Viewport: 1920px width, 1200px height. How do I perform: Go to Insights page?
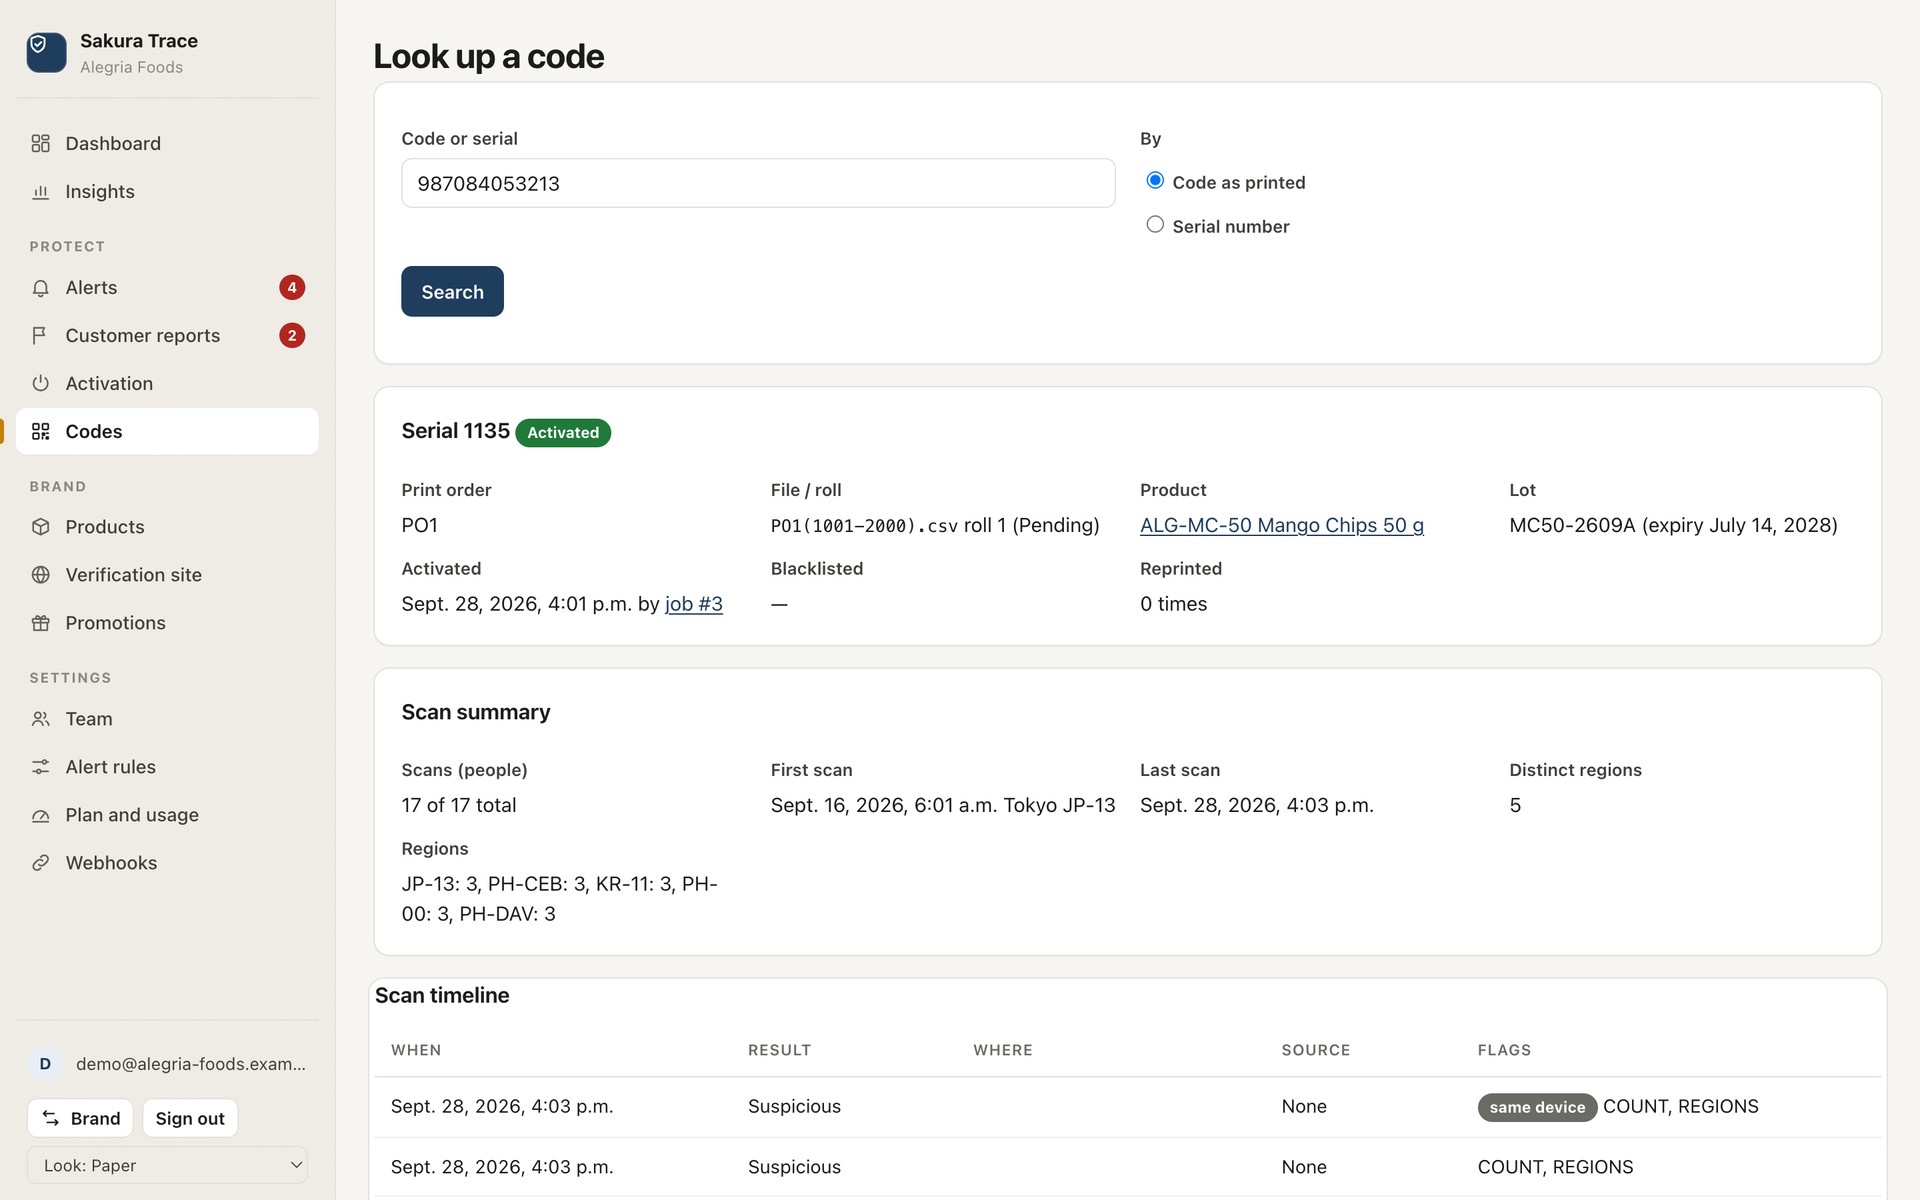tap(167, 192)
